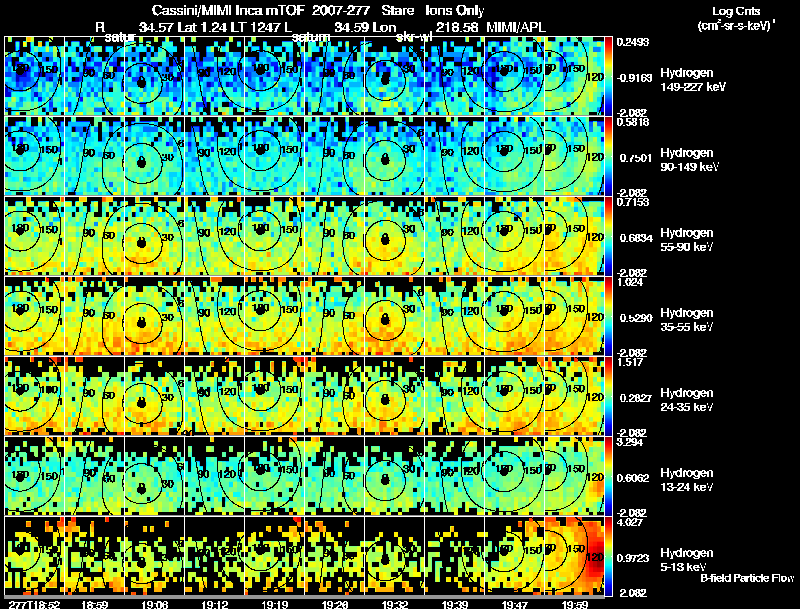
Task: Click the colorbar maximum value "0.7153"
Action: (x=633, y=202)
